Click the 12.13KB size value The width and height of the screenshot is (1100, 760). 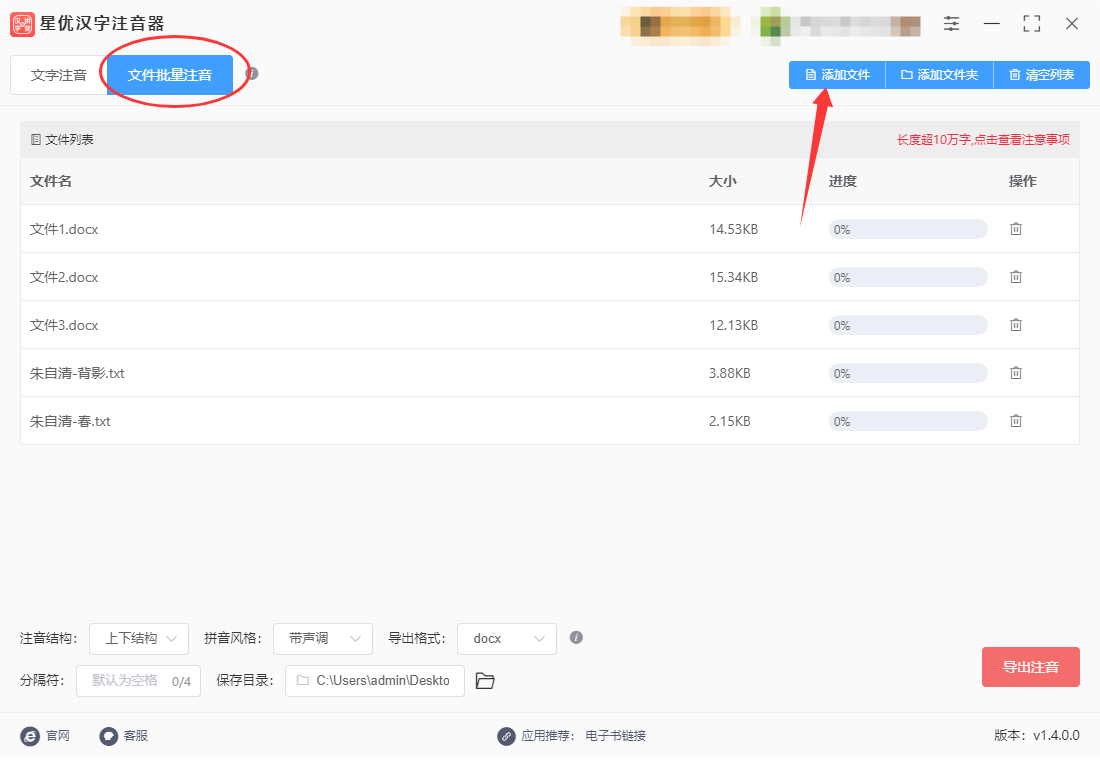[733, 326]
